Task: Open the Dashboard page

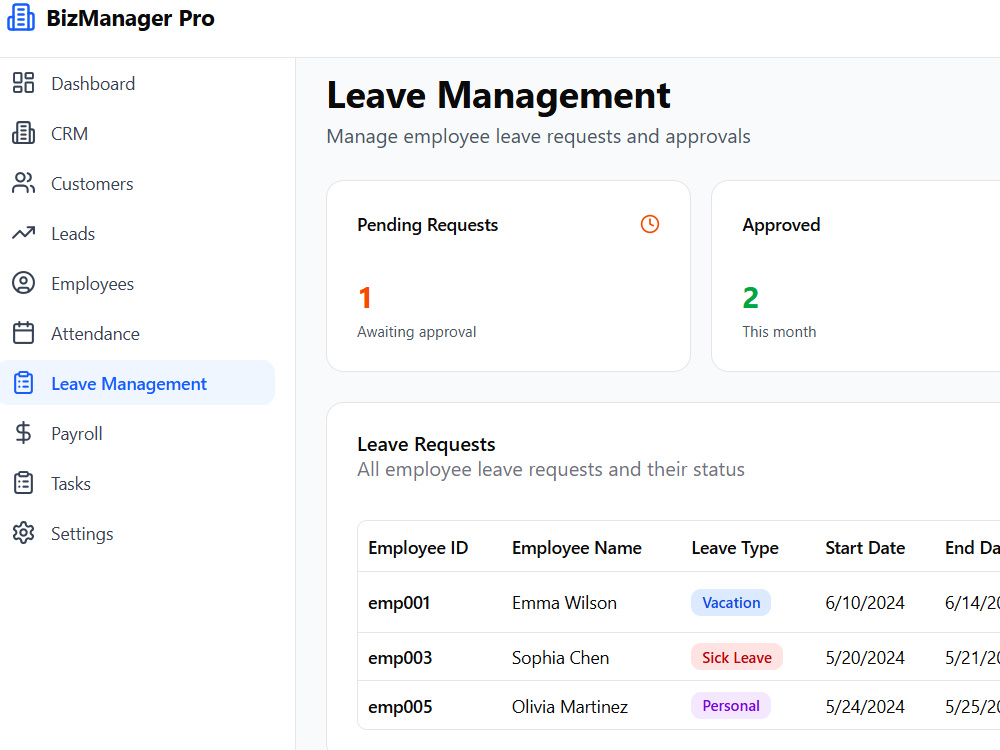Action: click(x=137, y=83)
